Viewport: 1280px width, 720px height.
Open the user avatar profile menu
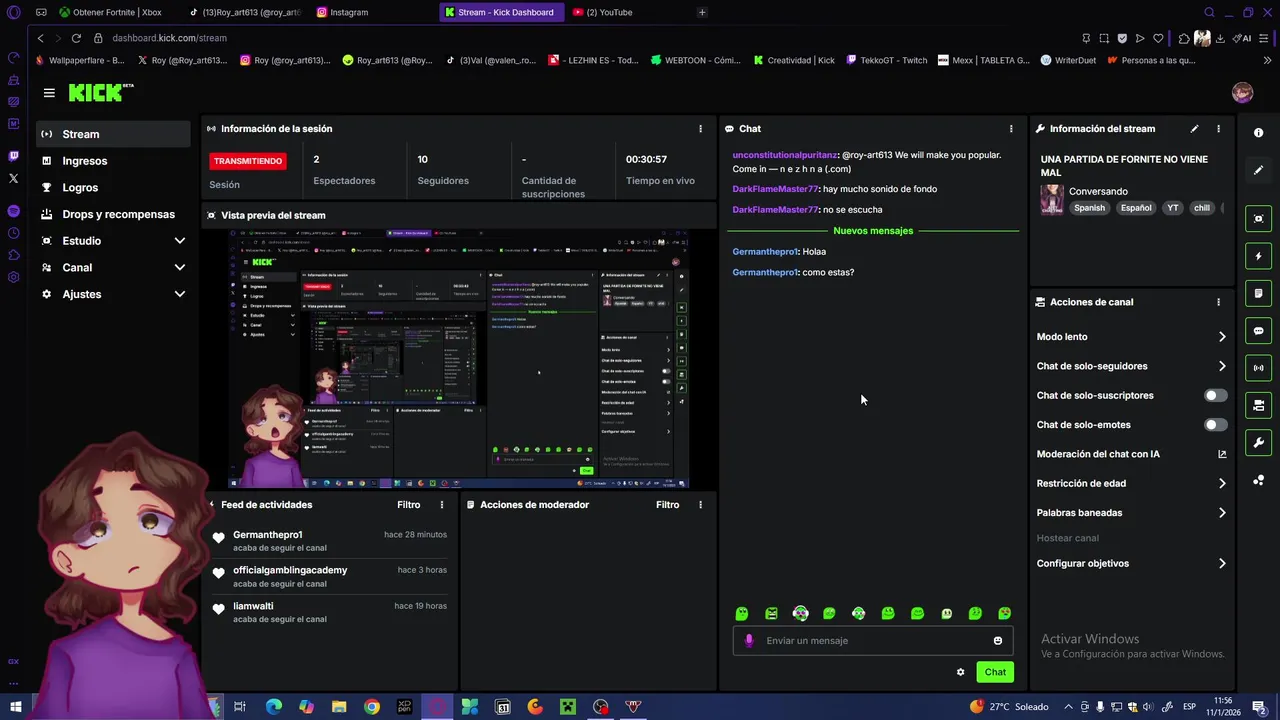point(1242,93)
